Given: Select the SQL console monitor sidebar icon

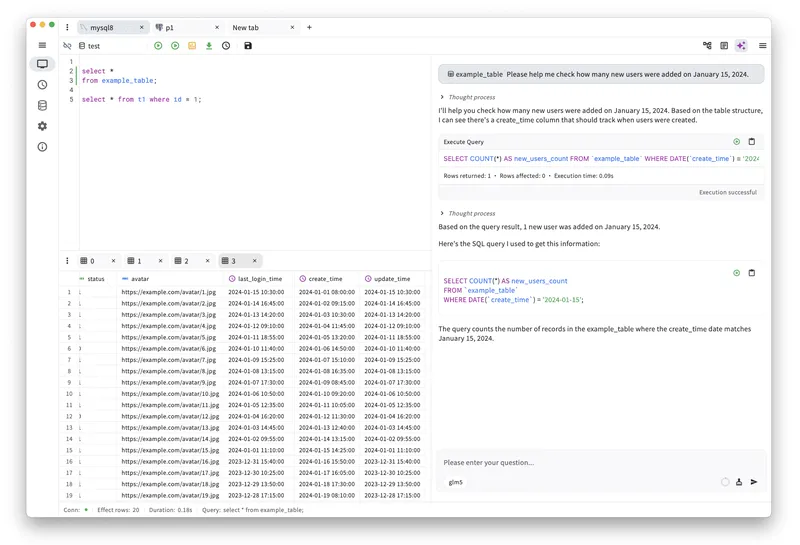Looking at the screenshot, I should point(42,64).
